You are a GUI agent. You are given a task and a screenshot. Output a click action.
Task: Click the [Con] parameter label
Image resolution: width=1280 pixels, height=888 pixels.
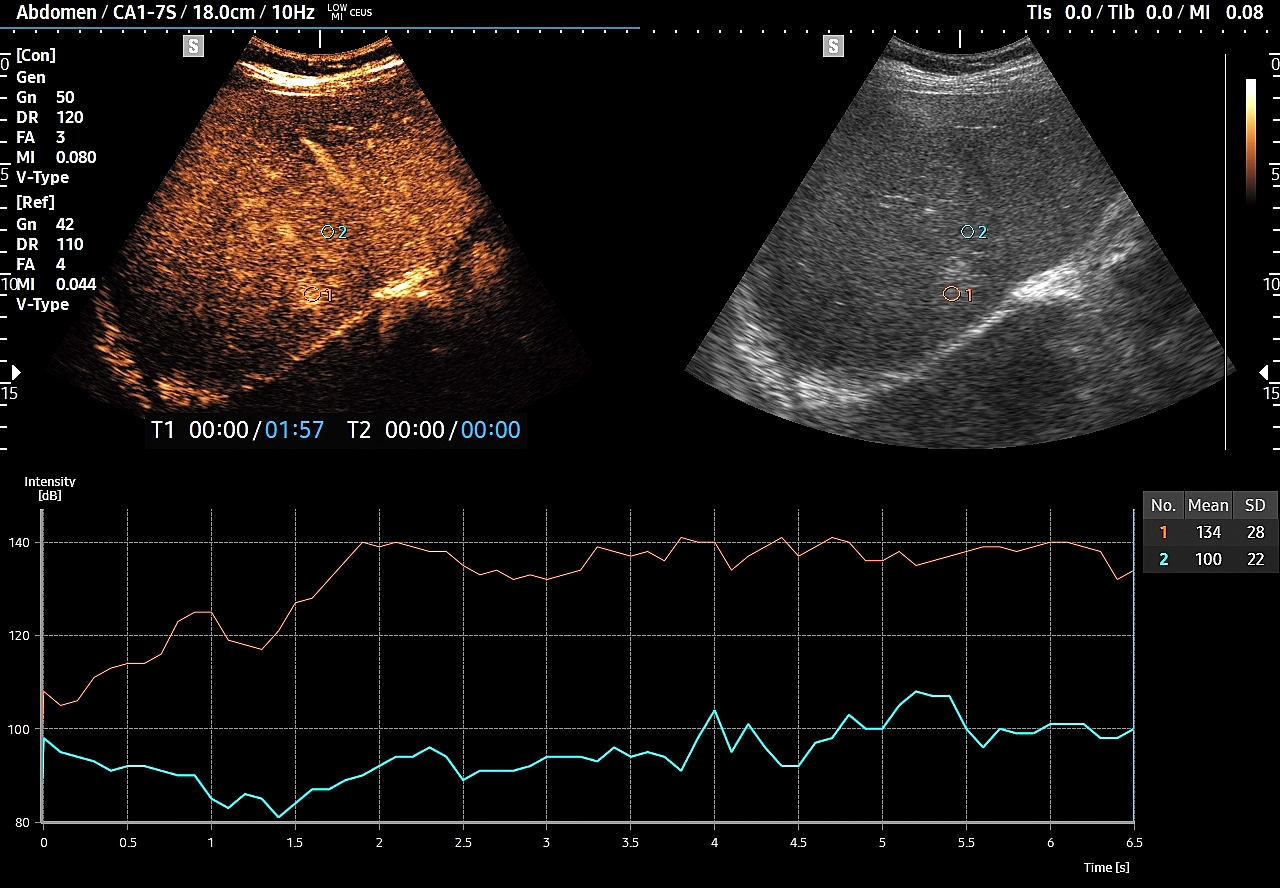tap(36, 56)
